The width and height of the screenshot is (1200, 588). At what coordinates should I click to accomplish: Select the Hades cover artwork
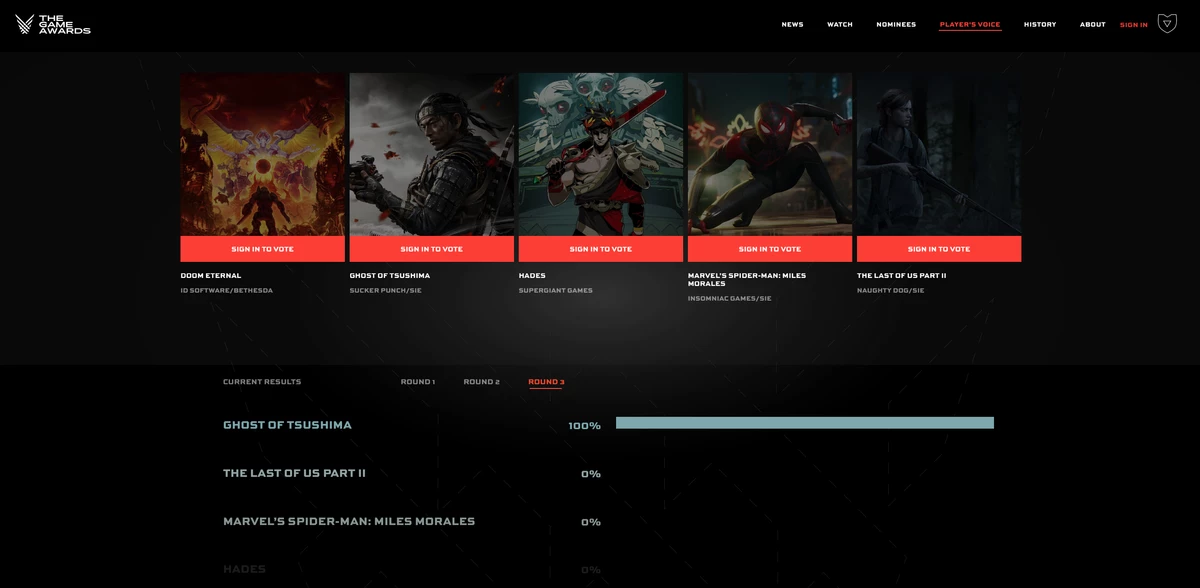pos(600,154)
